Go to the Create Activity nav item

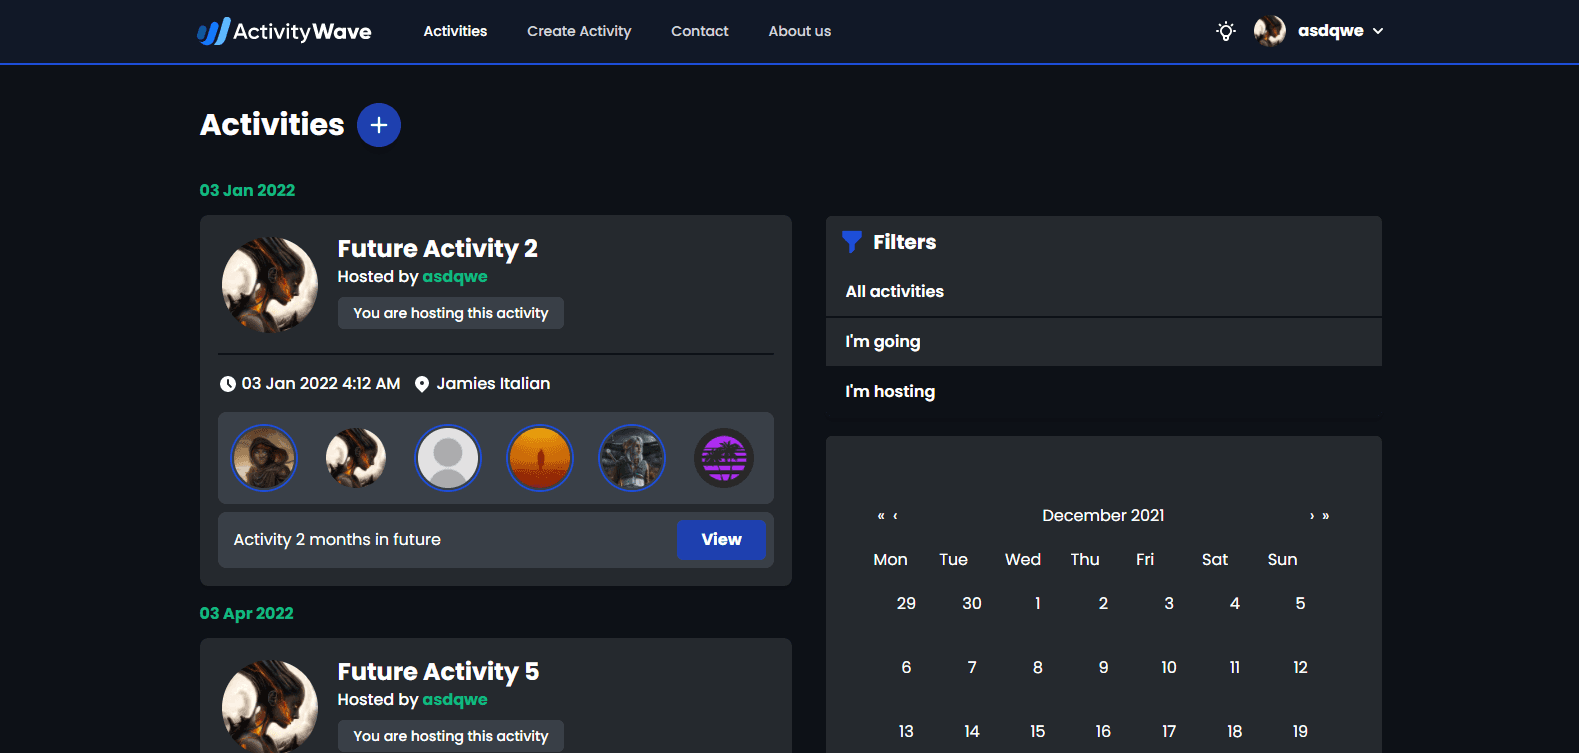pos(579,31)
